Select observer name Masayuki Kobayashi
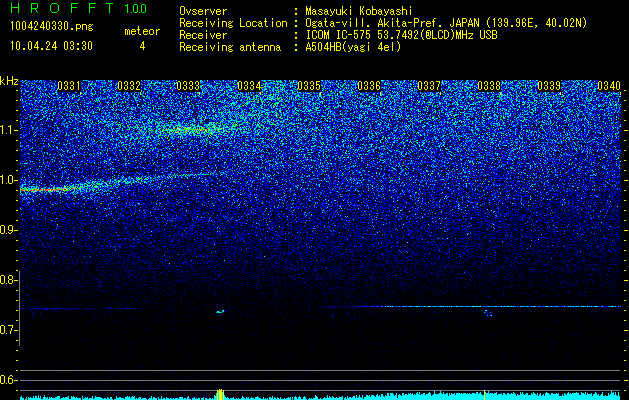Screen dimensions: 629x400 coord(359,11)
